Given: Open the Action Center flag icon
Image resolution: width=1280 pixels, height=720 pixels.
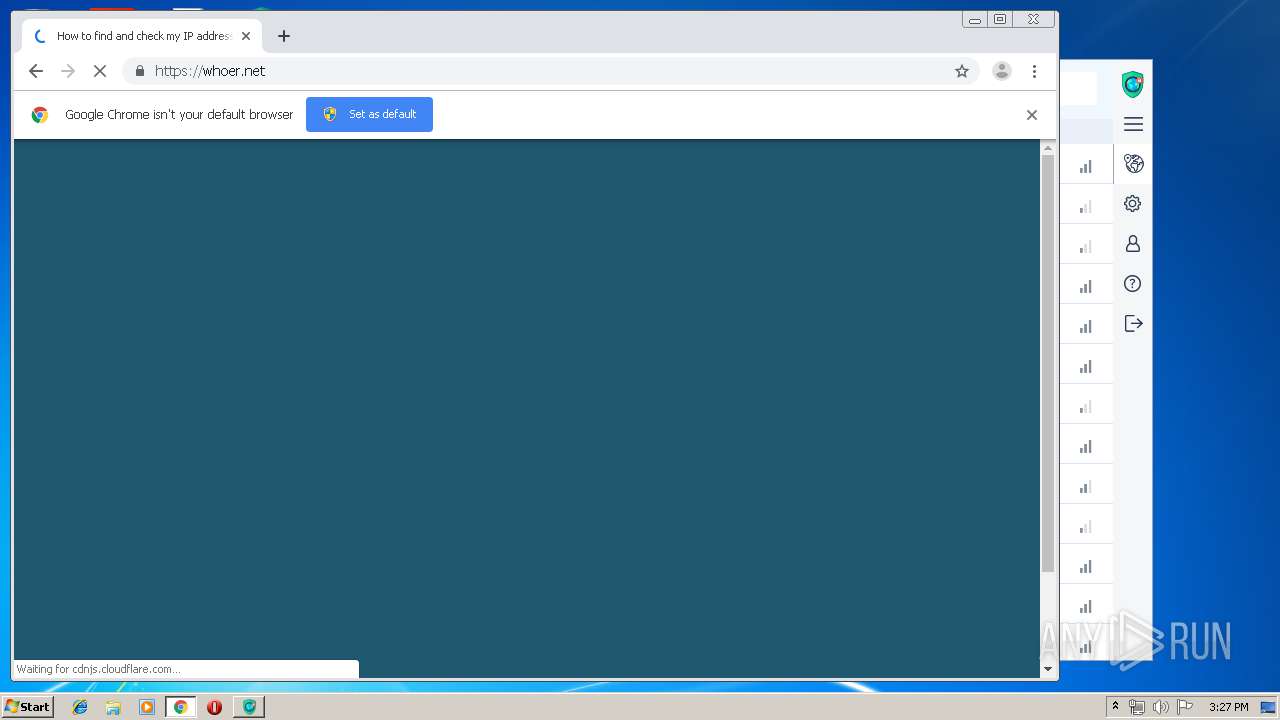Looking at the screenshot, I should [x=1184, y=707].
